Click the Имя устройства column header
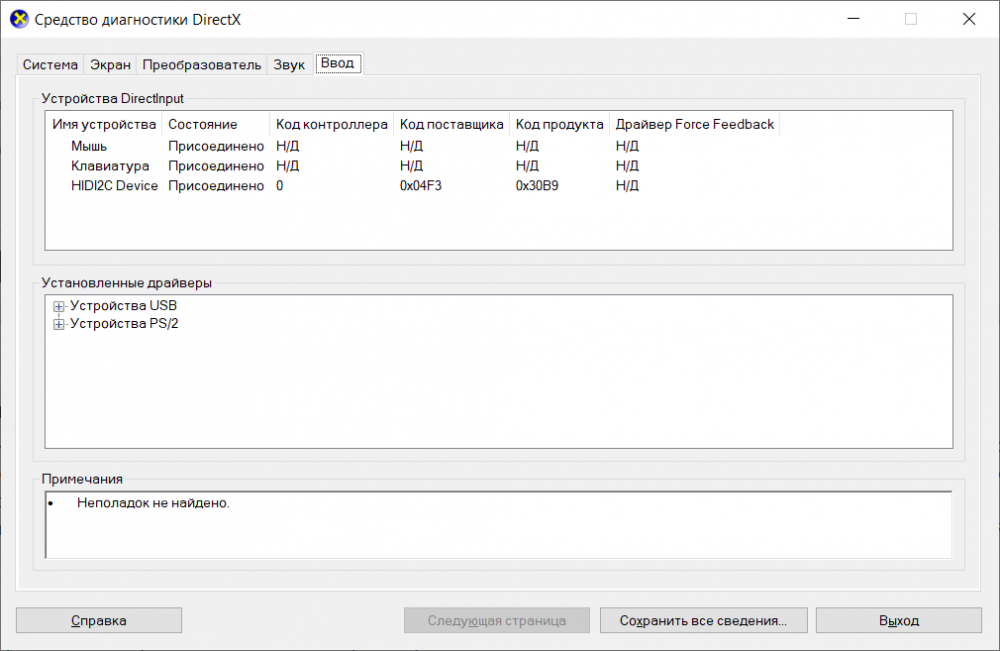Screen dimensions: 1000x651 pos(104,125)
